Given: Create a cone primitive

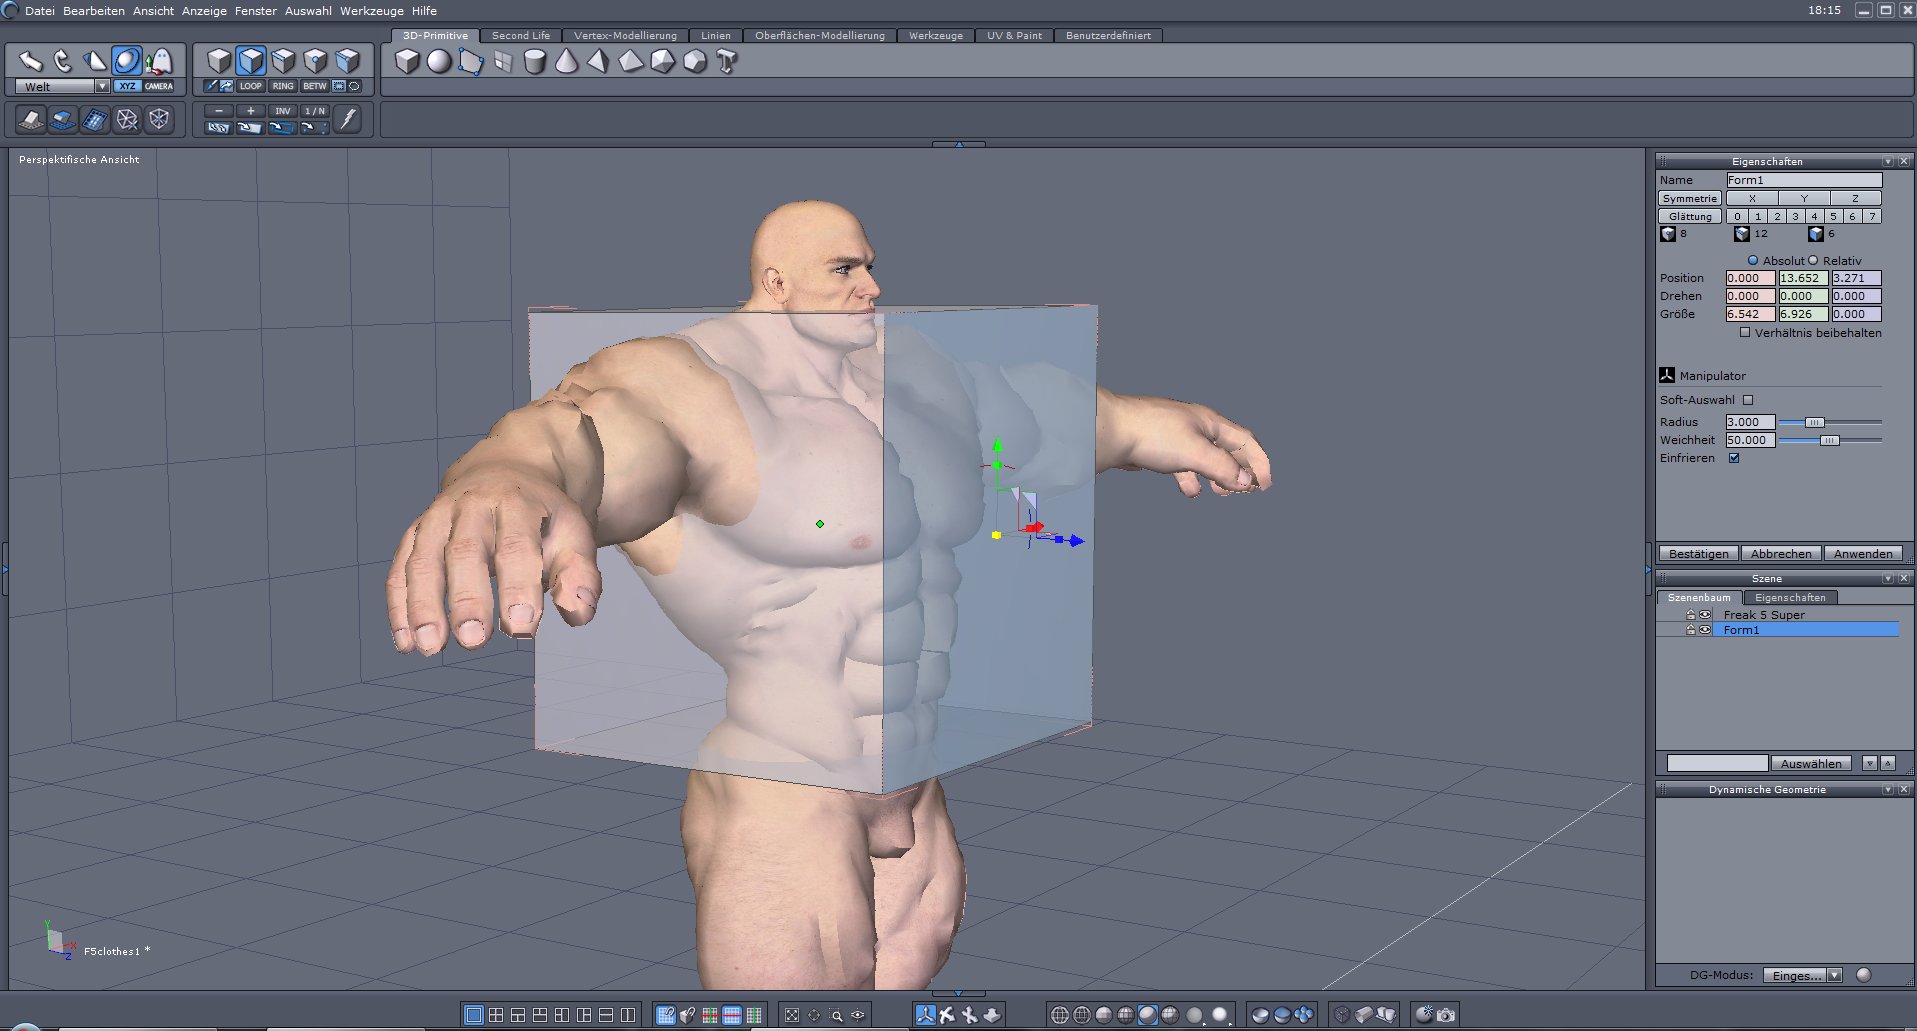Looking at the screenshot, I should pyautogui.click(x=567, y=62).
